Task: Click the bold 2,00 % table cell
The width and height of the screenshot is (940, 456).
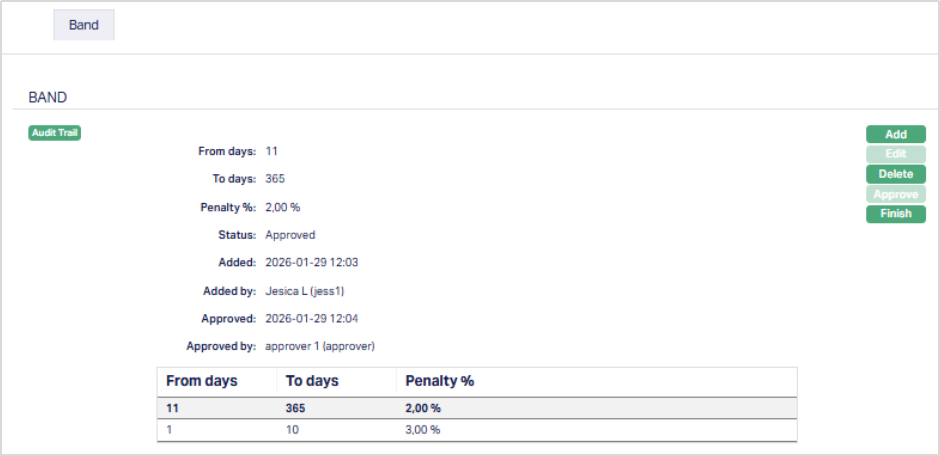Action: tap(422, 408)
